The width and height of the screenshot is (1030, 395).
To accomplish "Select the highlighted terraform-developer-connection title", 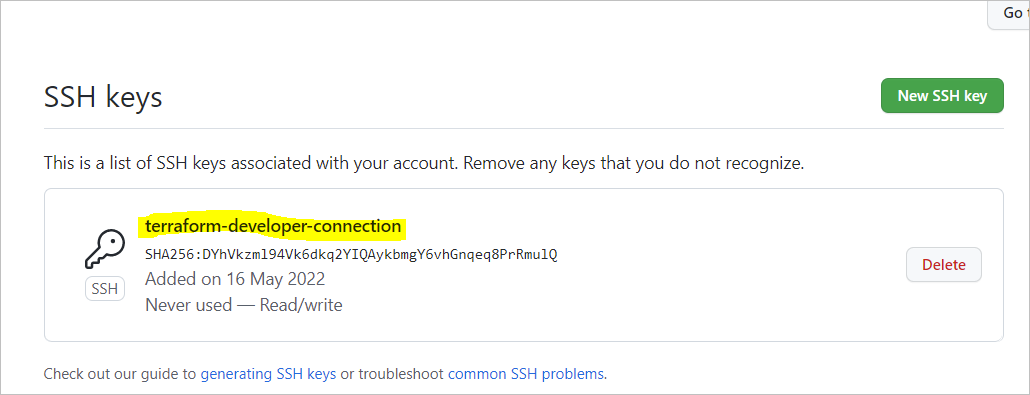I will point(273,226).
